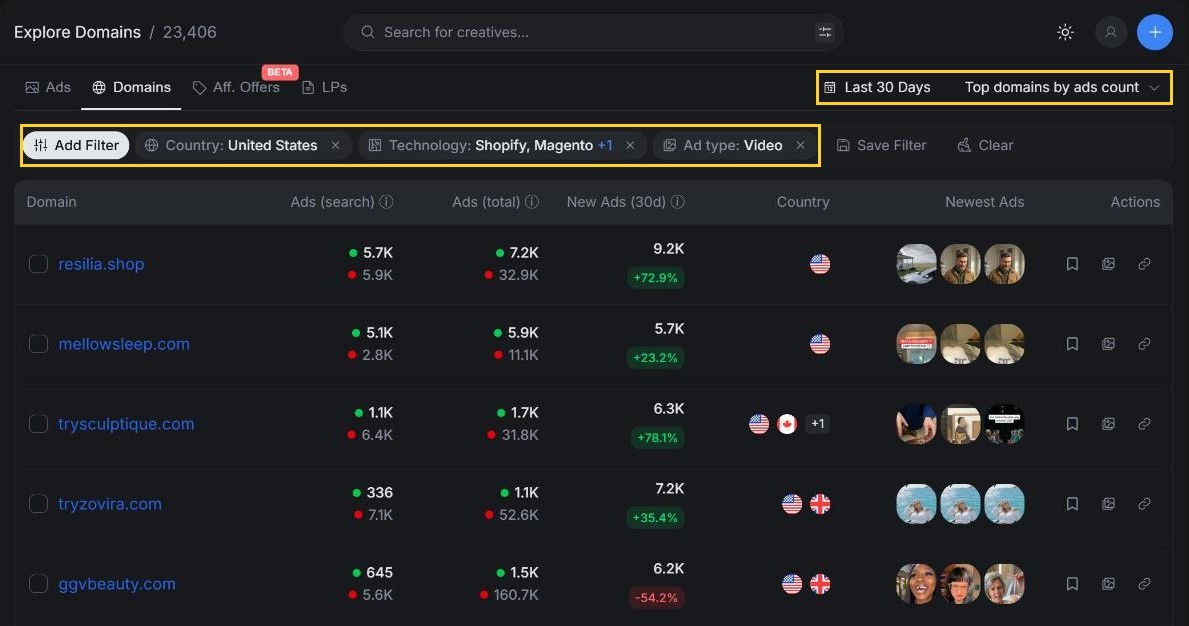Bookmark ggvbeauty.com domain
The height and width of the screenshot is (626, 1189).
point(1072,584)
